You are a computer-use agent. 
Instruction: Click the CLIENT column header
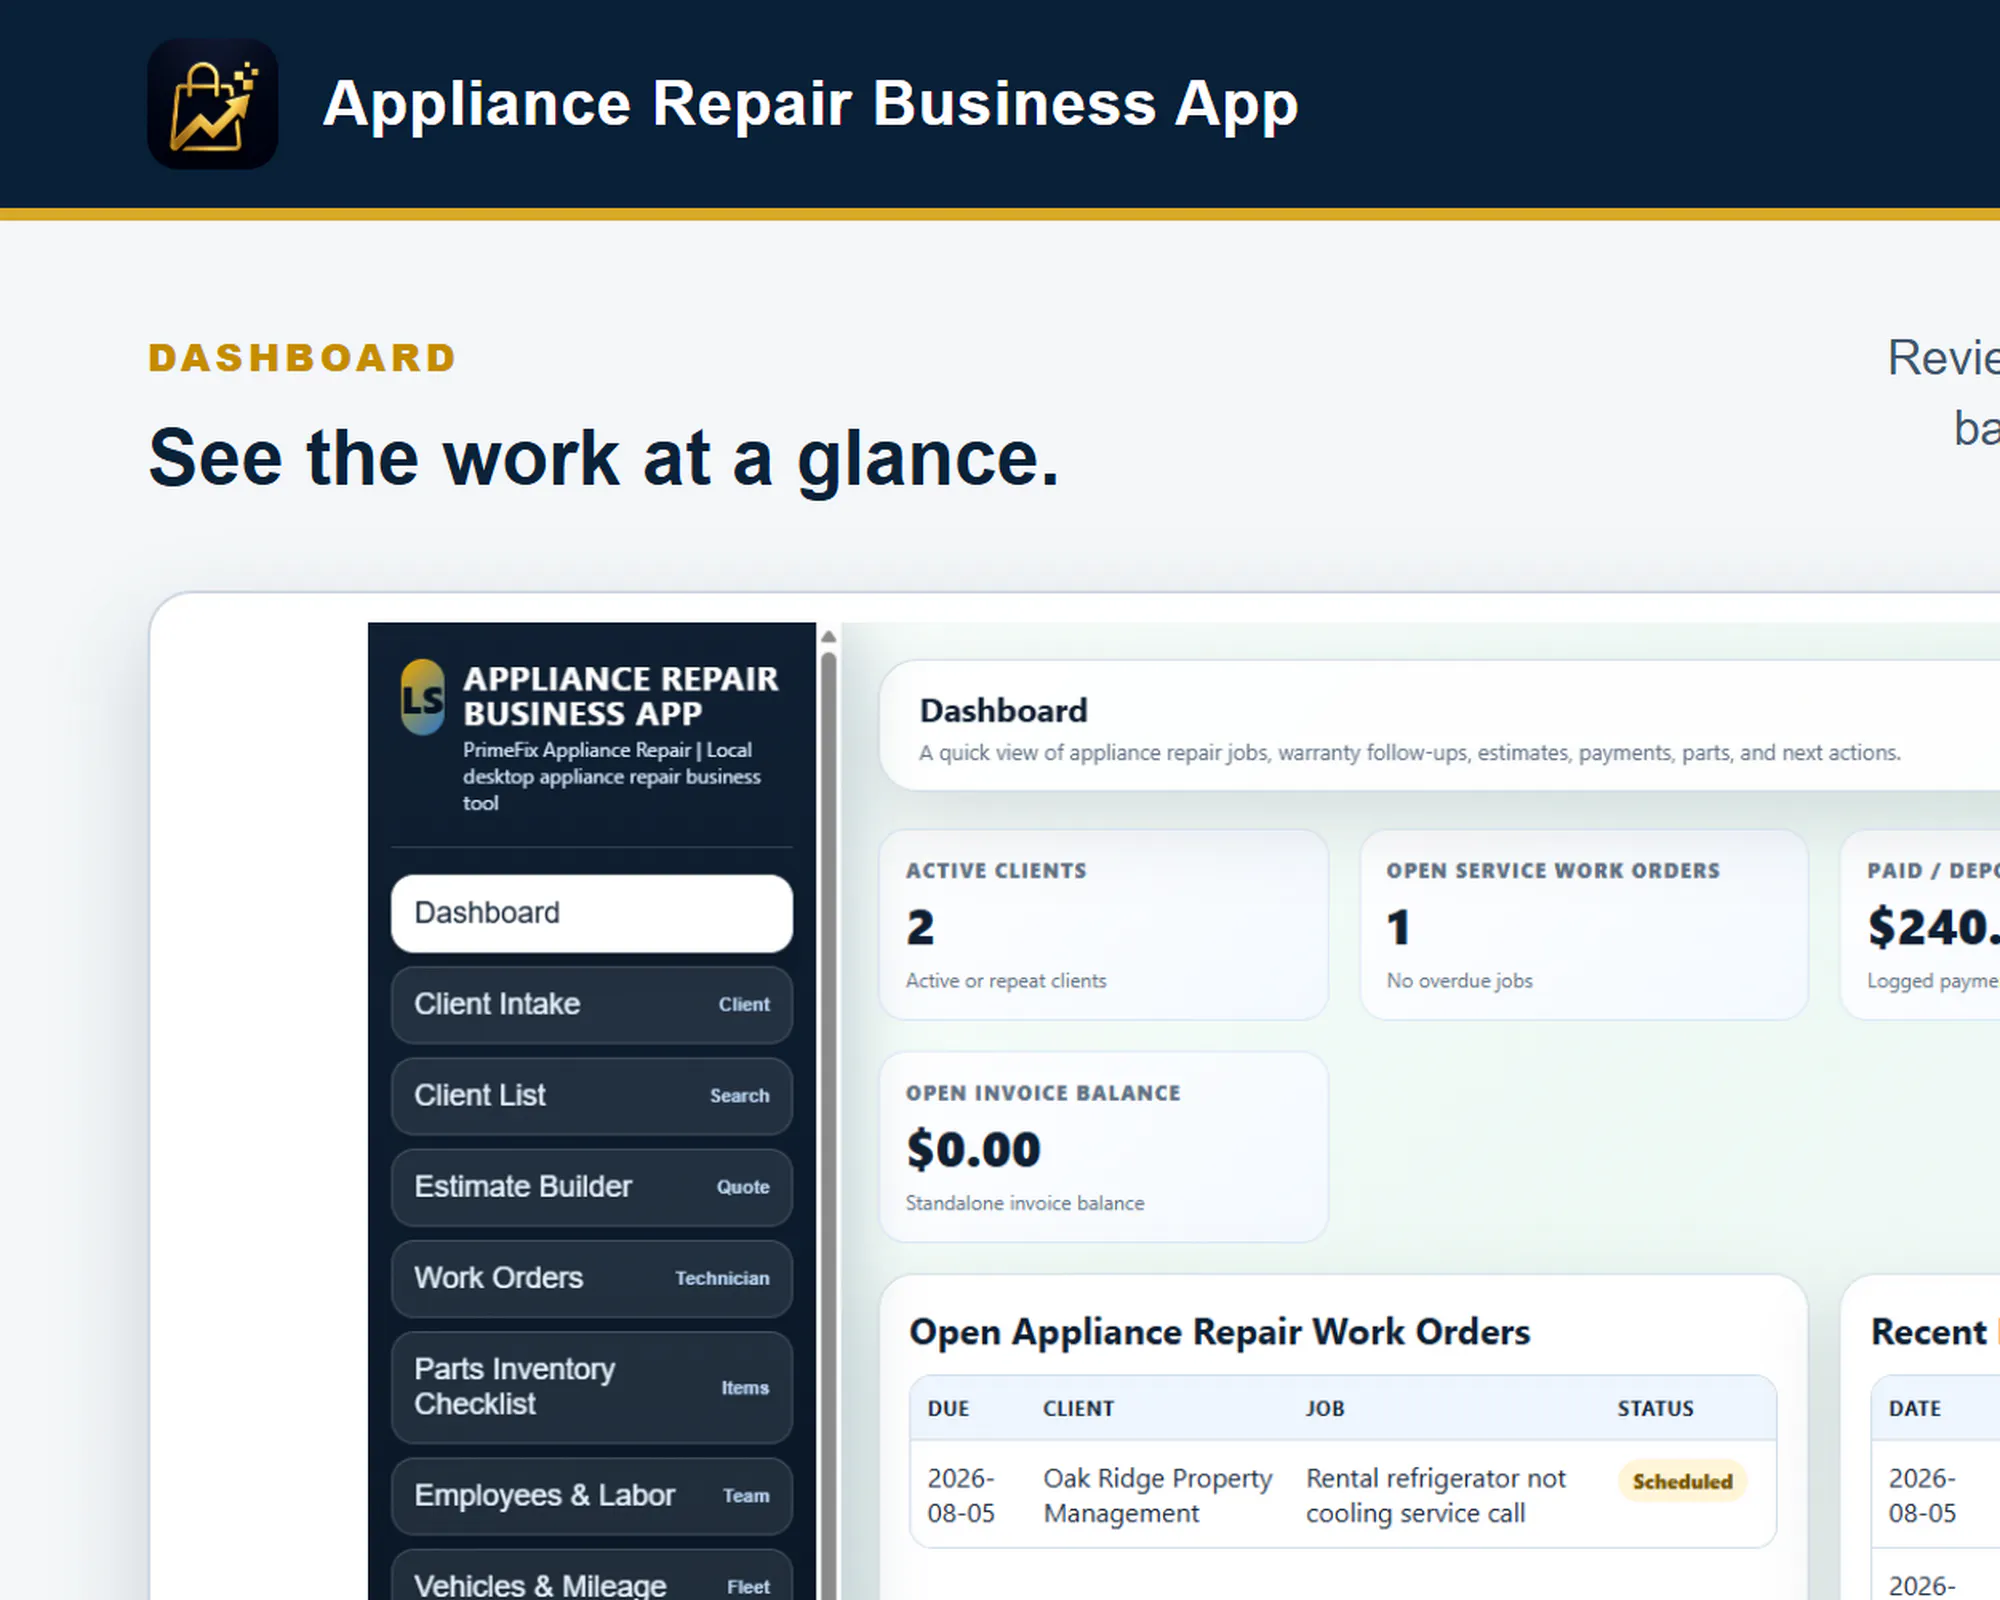click(1078, 1408)
